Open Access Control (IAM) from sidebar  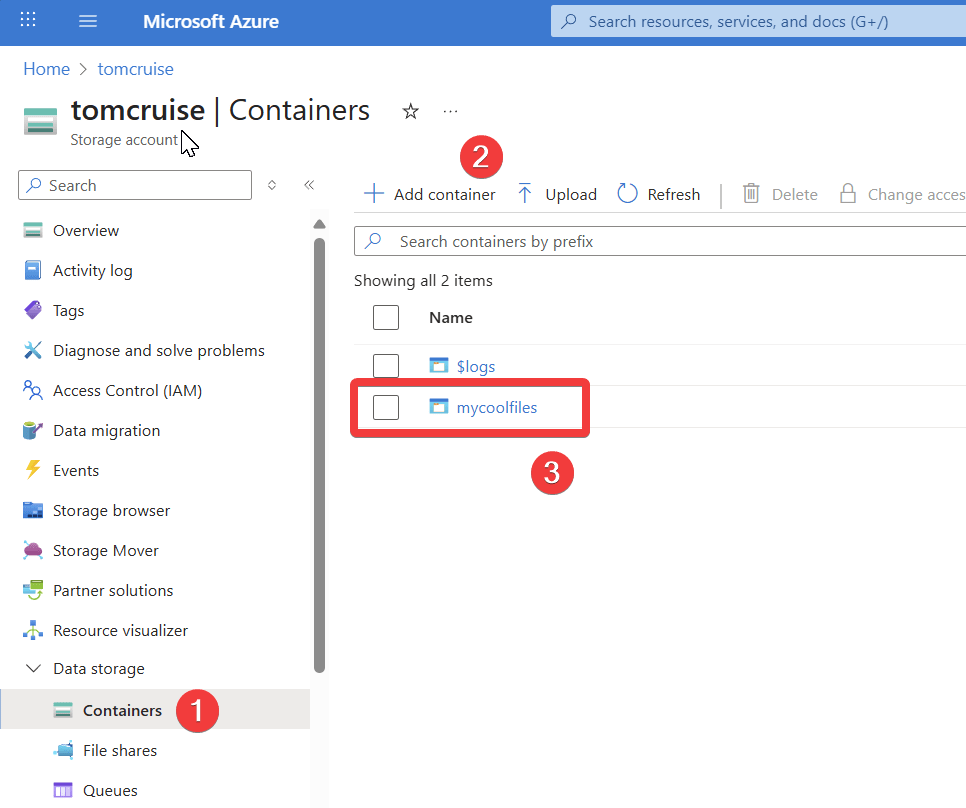(x=127, y=391)
